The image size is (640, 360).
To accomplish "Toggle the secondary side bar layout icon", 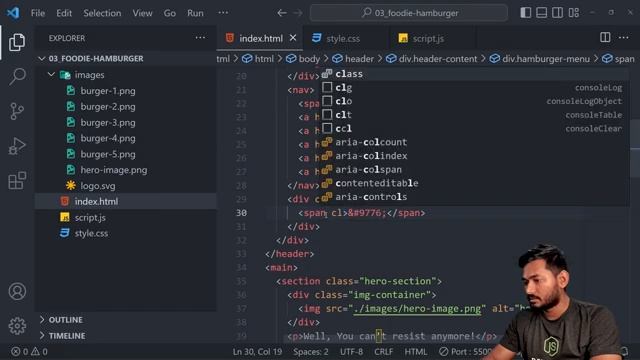I will click(558, 13).
